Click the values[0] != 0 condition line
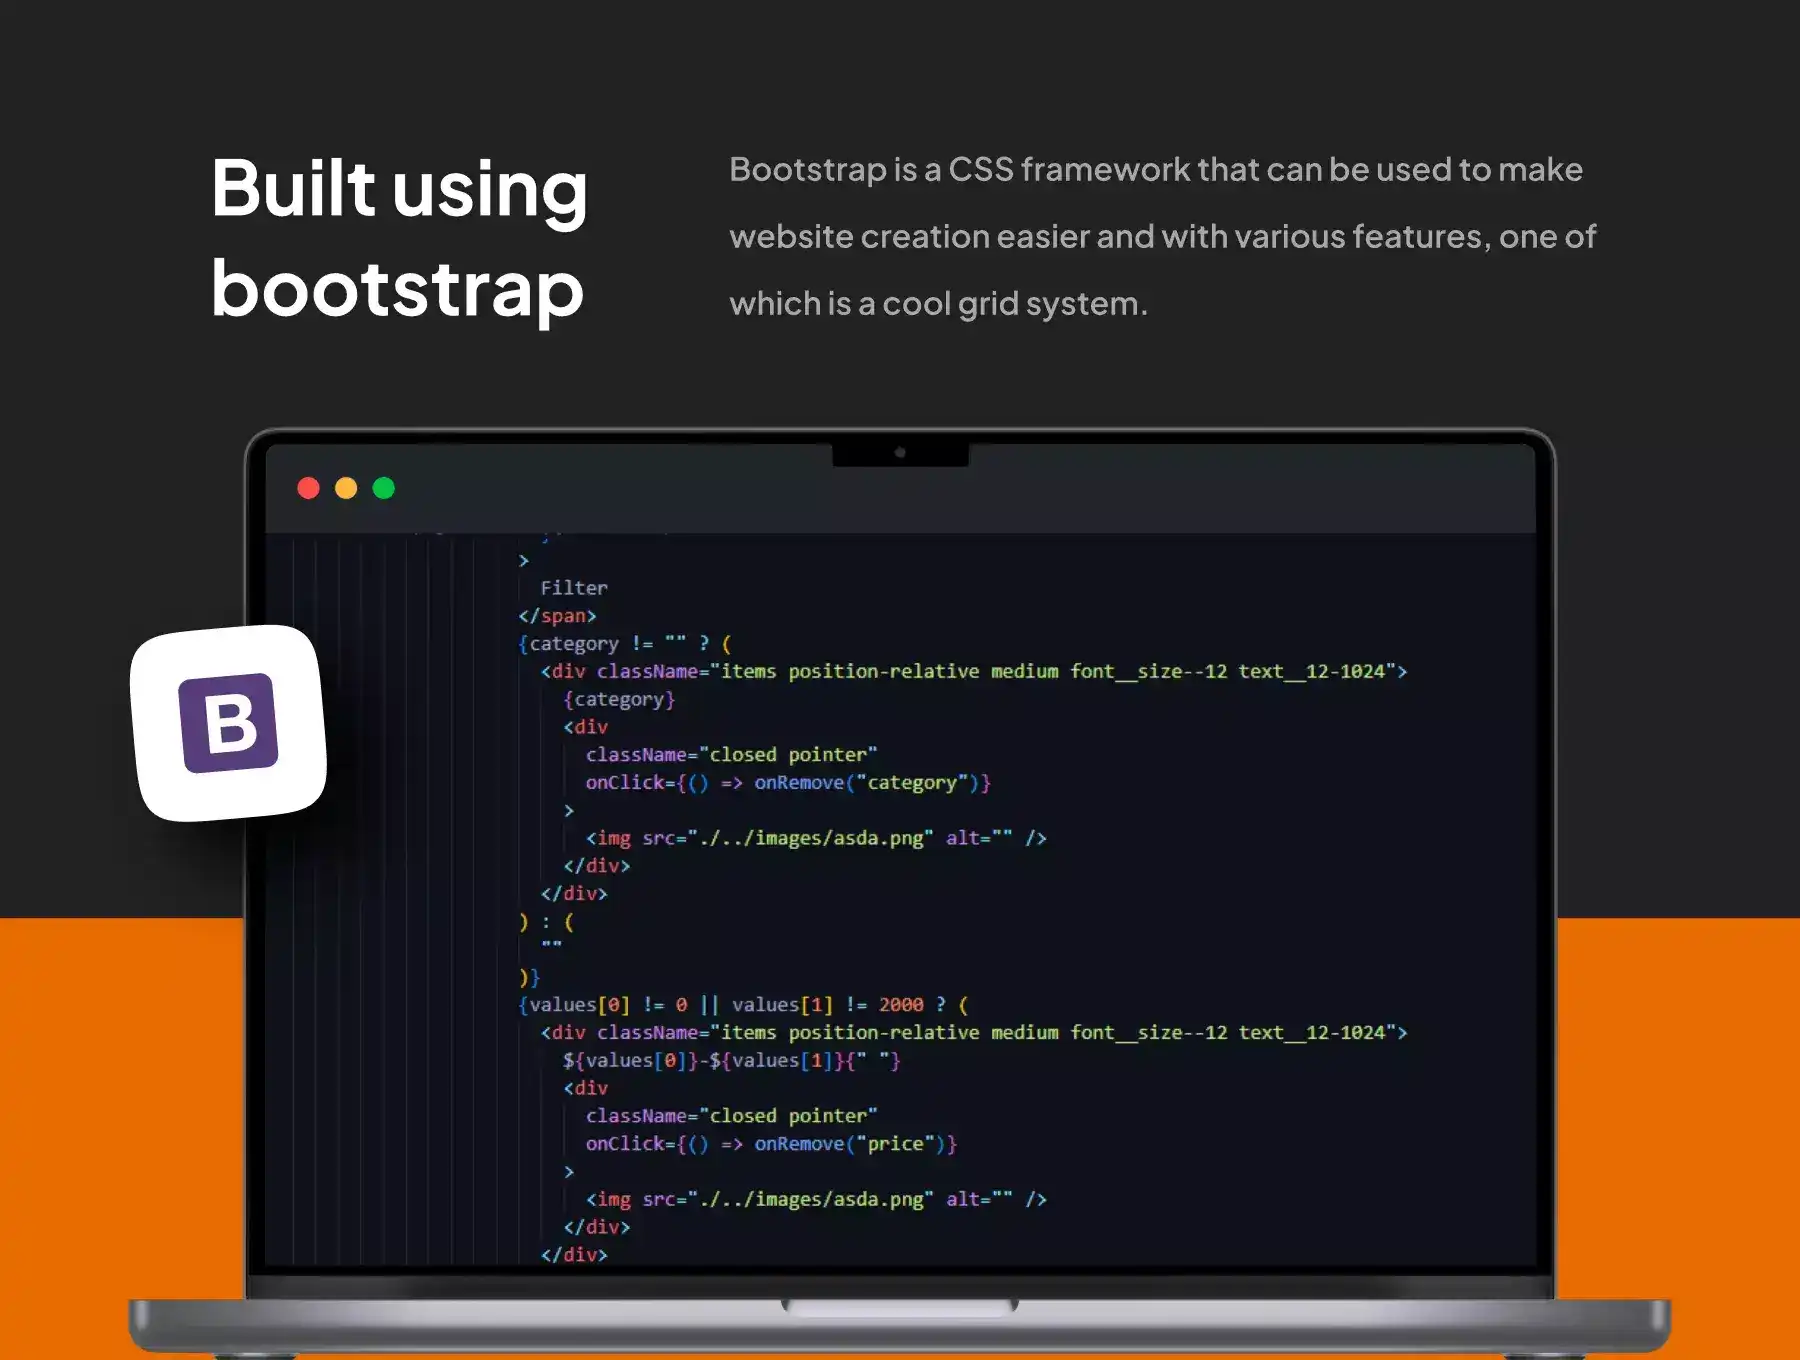This screenshot has width=1800, height=1360. pos(743,1005)
